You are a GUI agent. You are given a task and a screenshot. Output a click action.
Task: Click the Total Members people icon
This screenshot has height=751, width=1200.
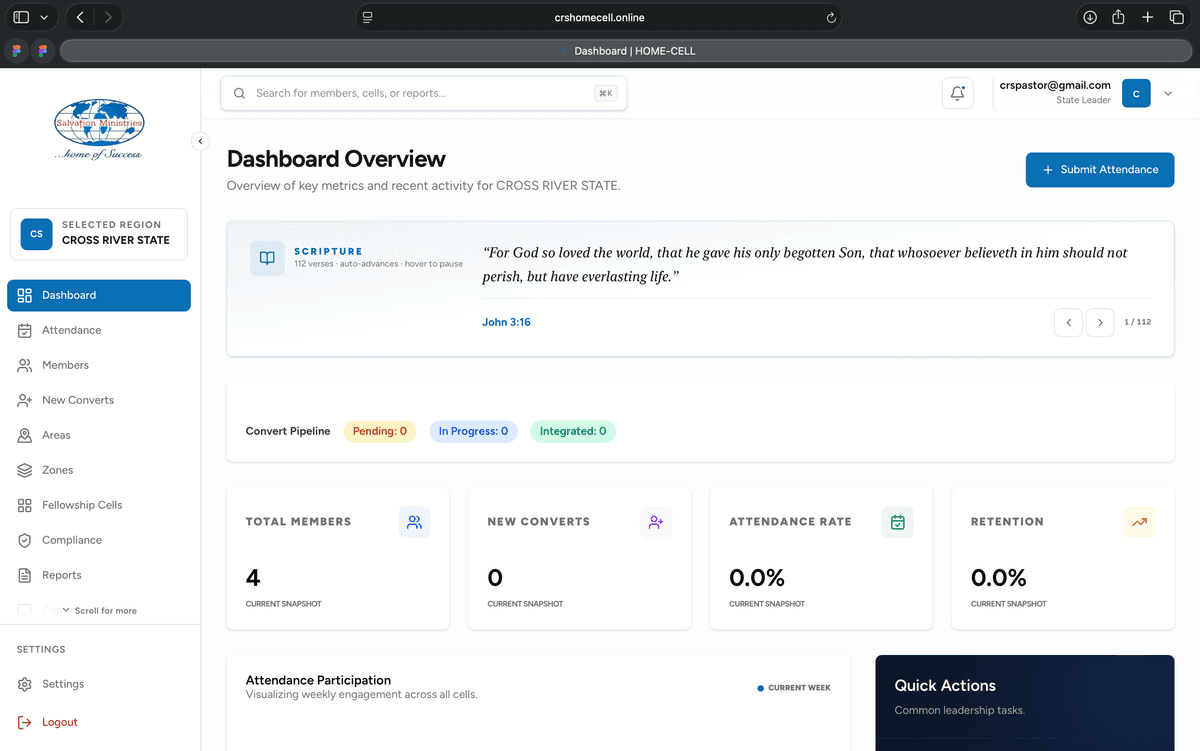(x=414, y=522)
